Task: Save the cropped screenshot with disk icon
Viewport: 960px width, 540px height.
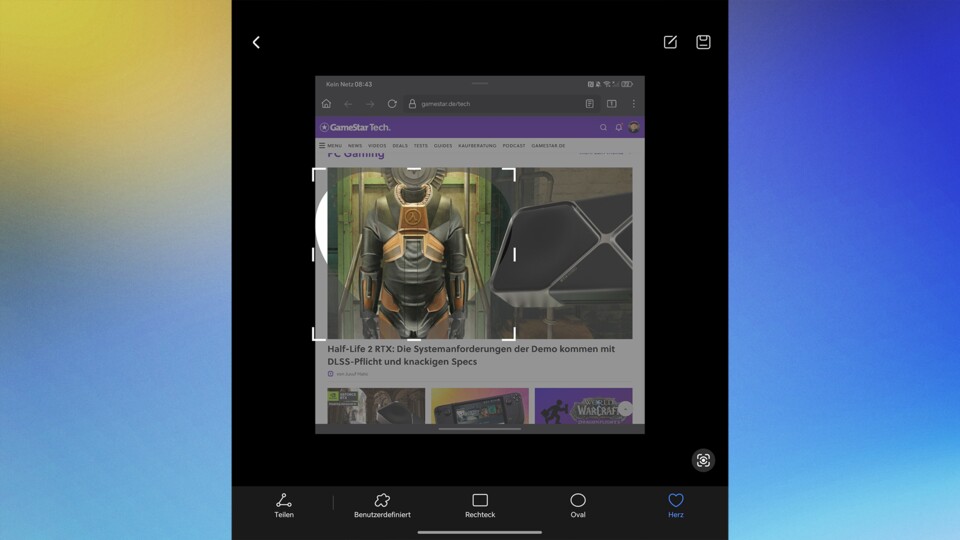Action: (x=703, y=42)
